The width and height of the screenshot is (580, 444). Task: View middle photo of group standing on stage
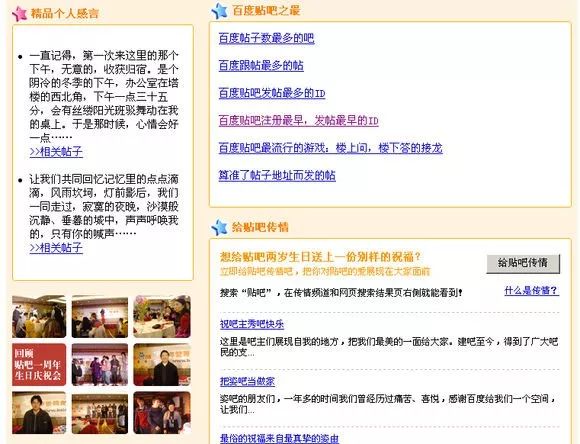click(100, 365)
